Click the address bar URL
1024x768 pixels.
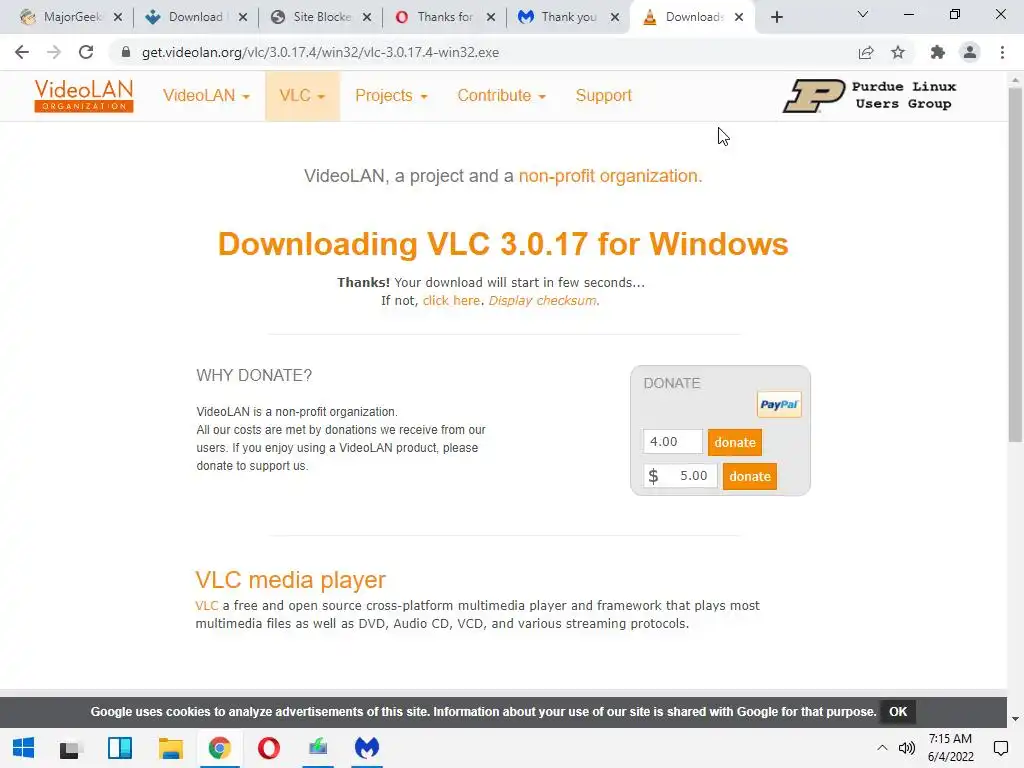[320, 52]
